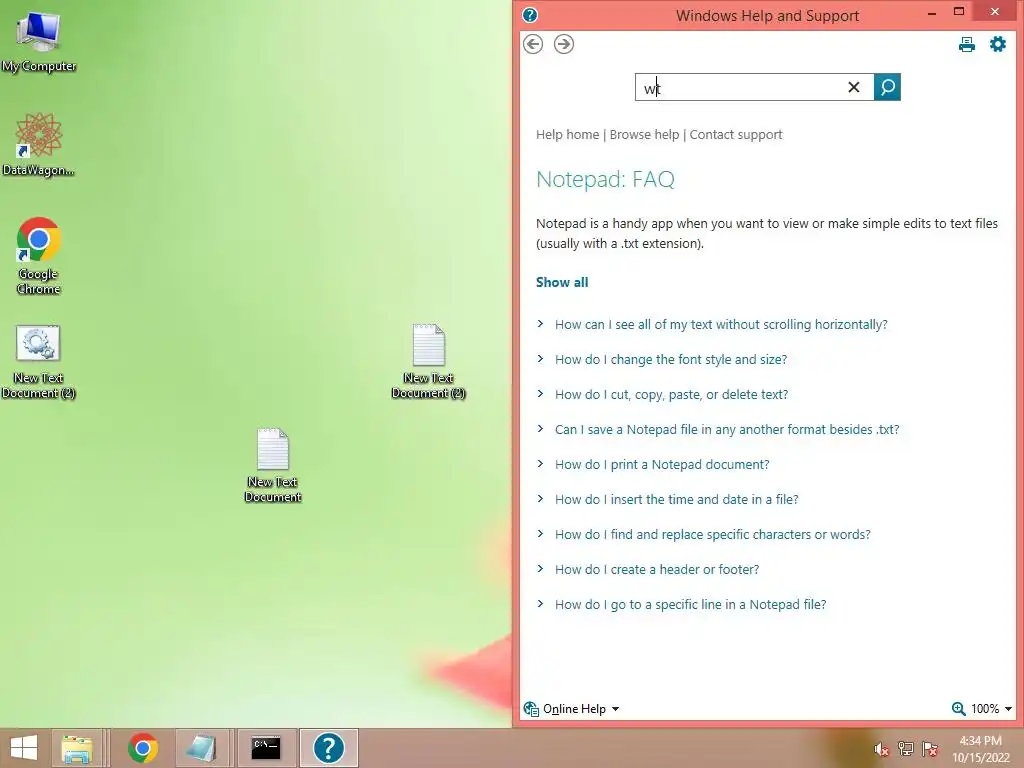Open the Online Help dropdown
The image size is (1024, 768).
(581, 709)
